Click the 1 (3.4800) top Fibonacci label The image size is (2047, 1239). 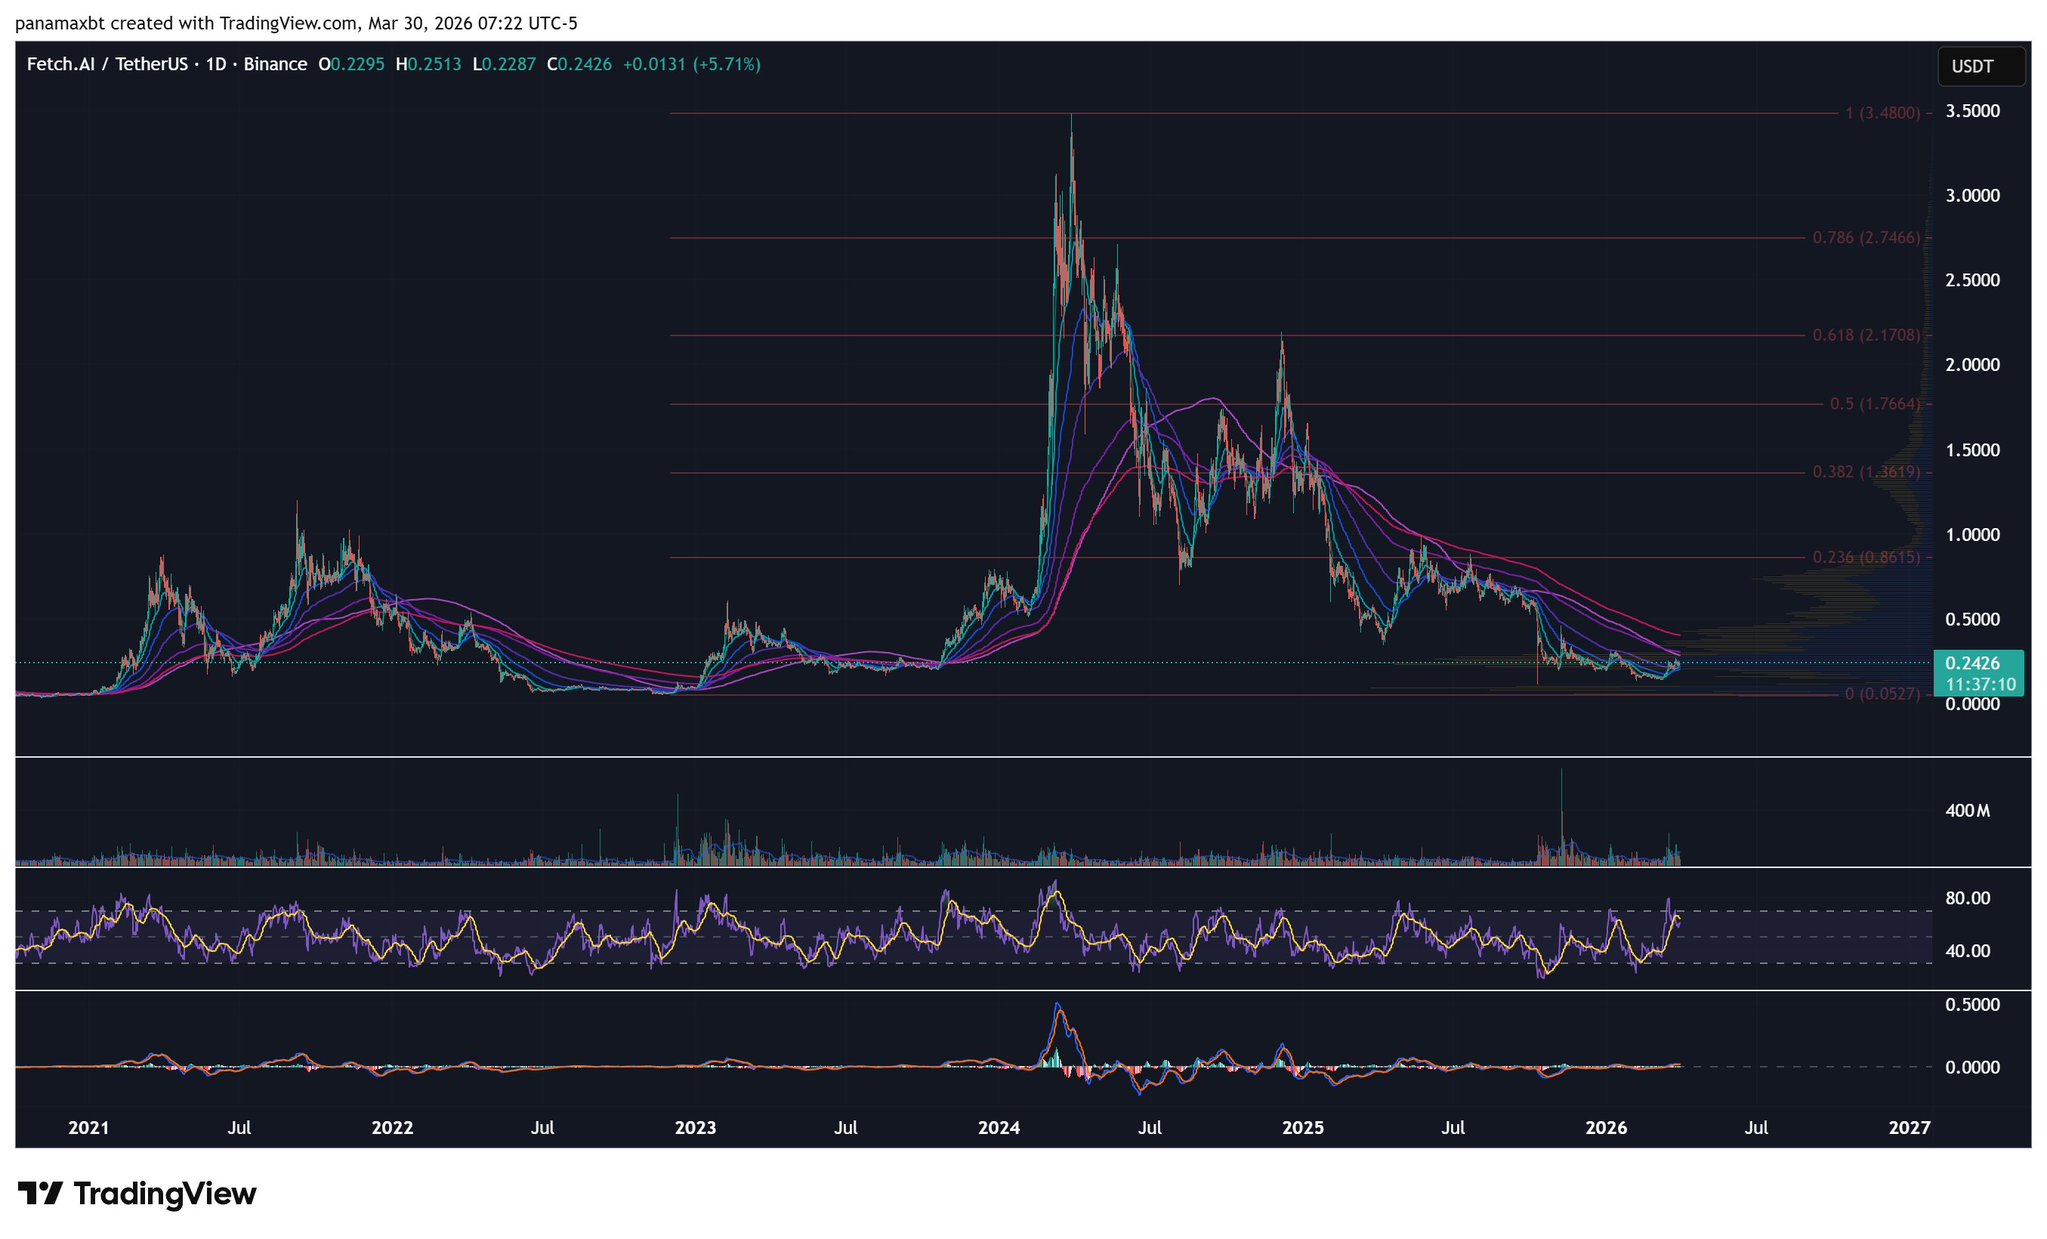click(1882, 113)
